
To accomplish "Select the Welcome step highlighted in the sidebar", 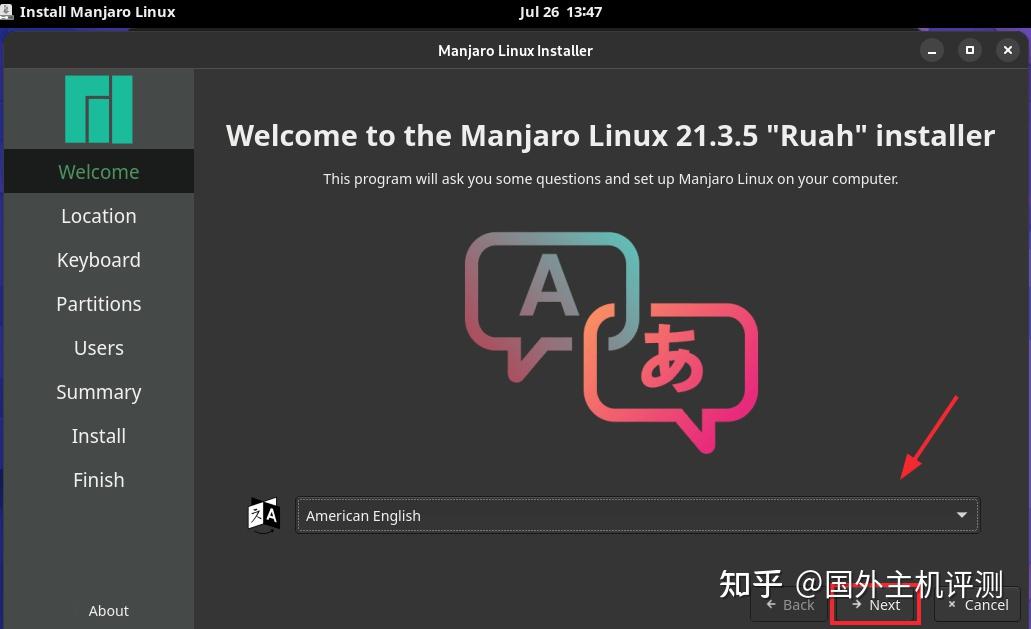I will click(x=98, y=172).
